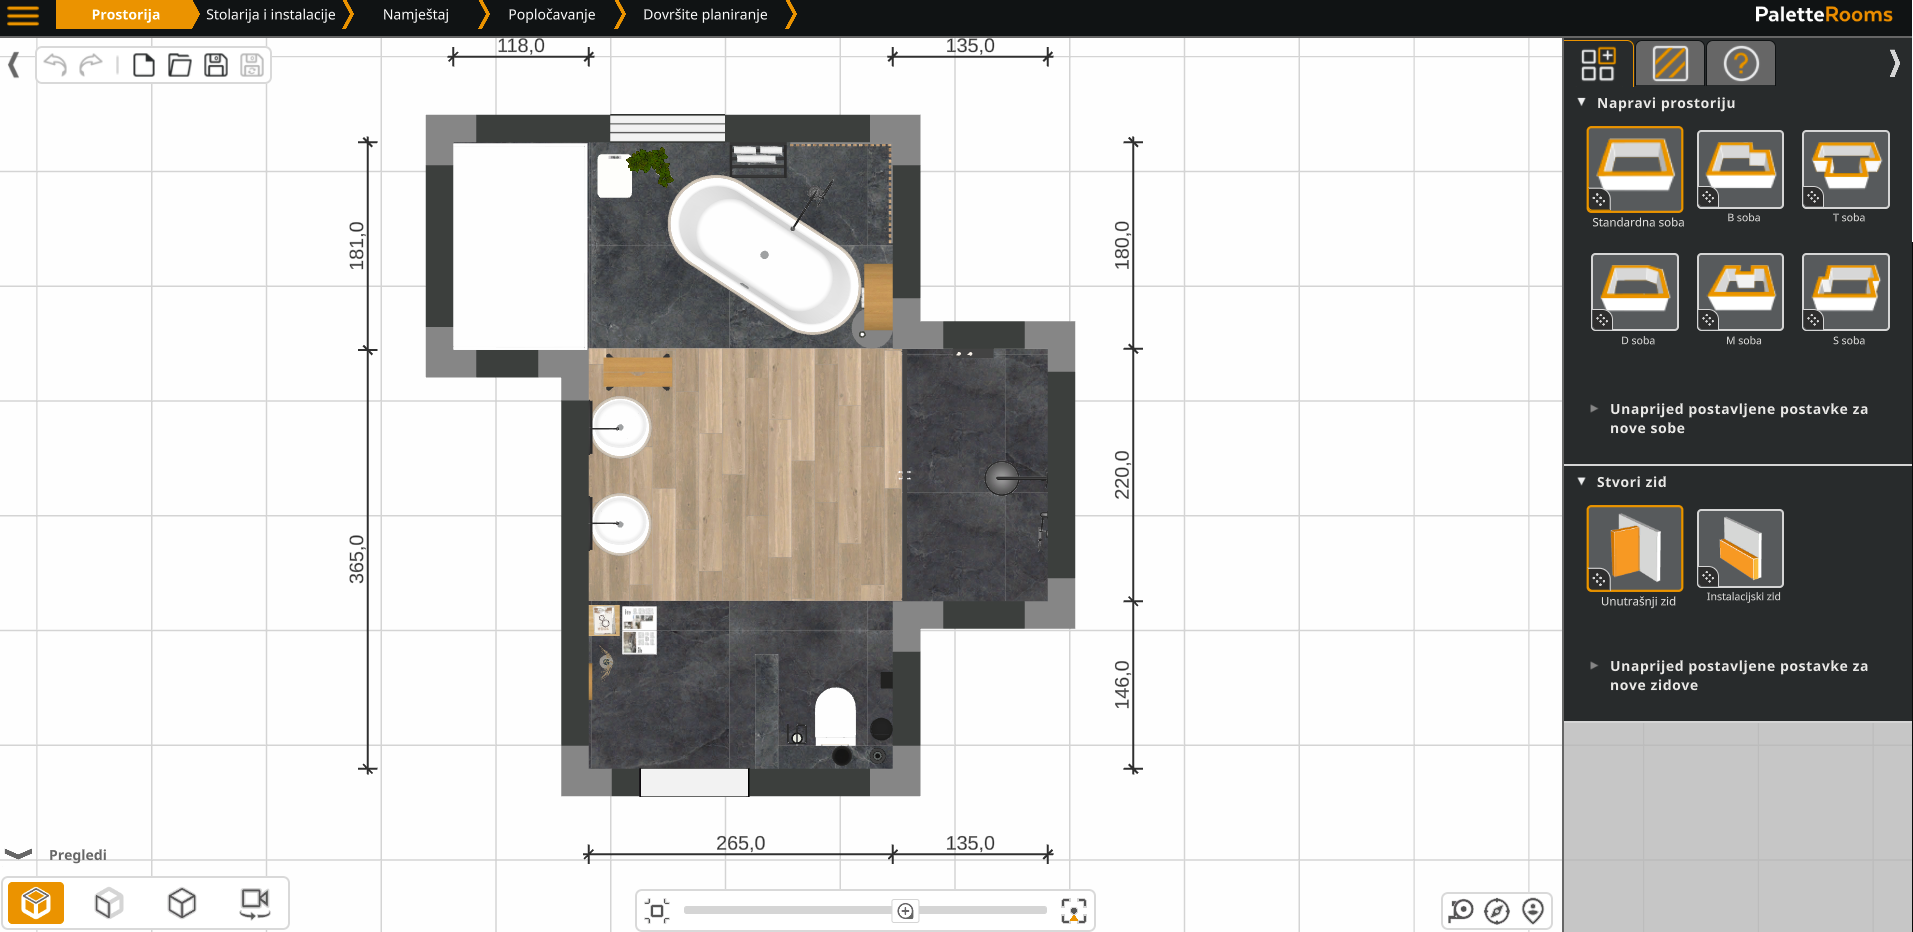This screenshot has height=932, width=1913.
Task: Switch to the camera walkthrough view
Action: point(254,903)
